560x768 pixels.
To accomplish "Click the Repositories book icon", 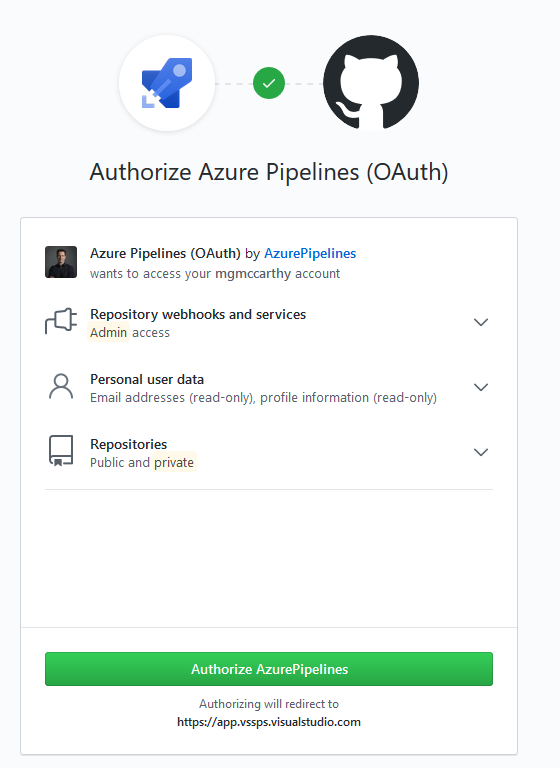I will 61,451.
